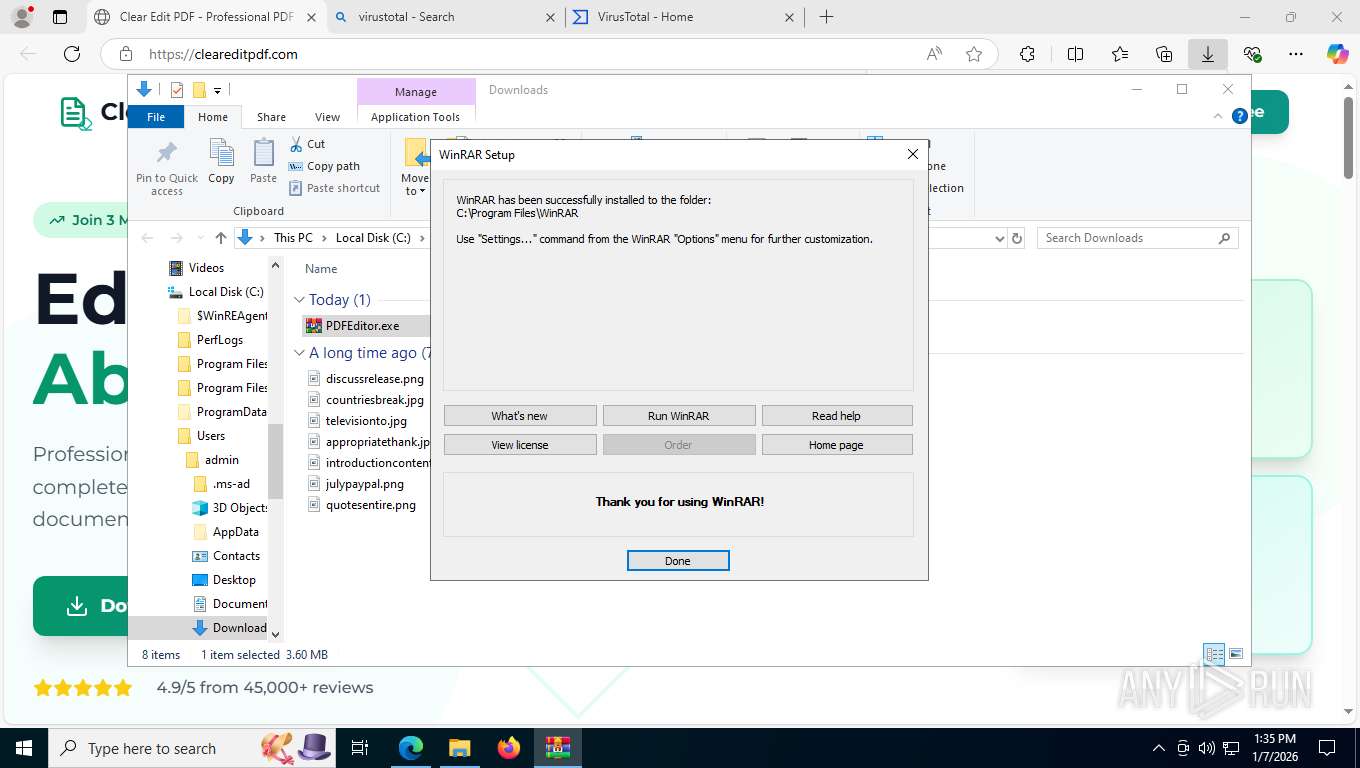Viewport: 1360px width, 768px height.
Task: Click the Search Downloads field
Action: coord(1137,238)
